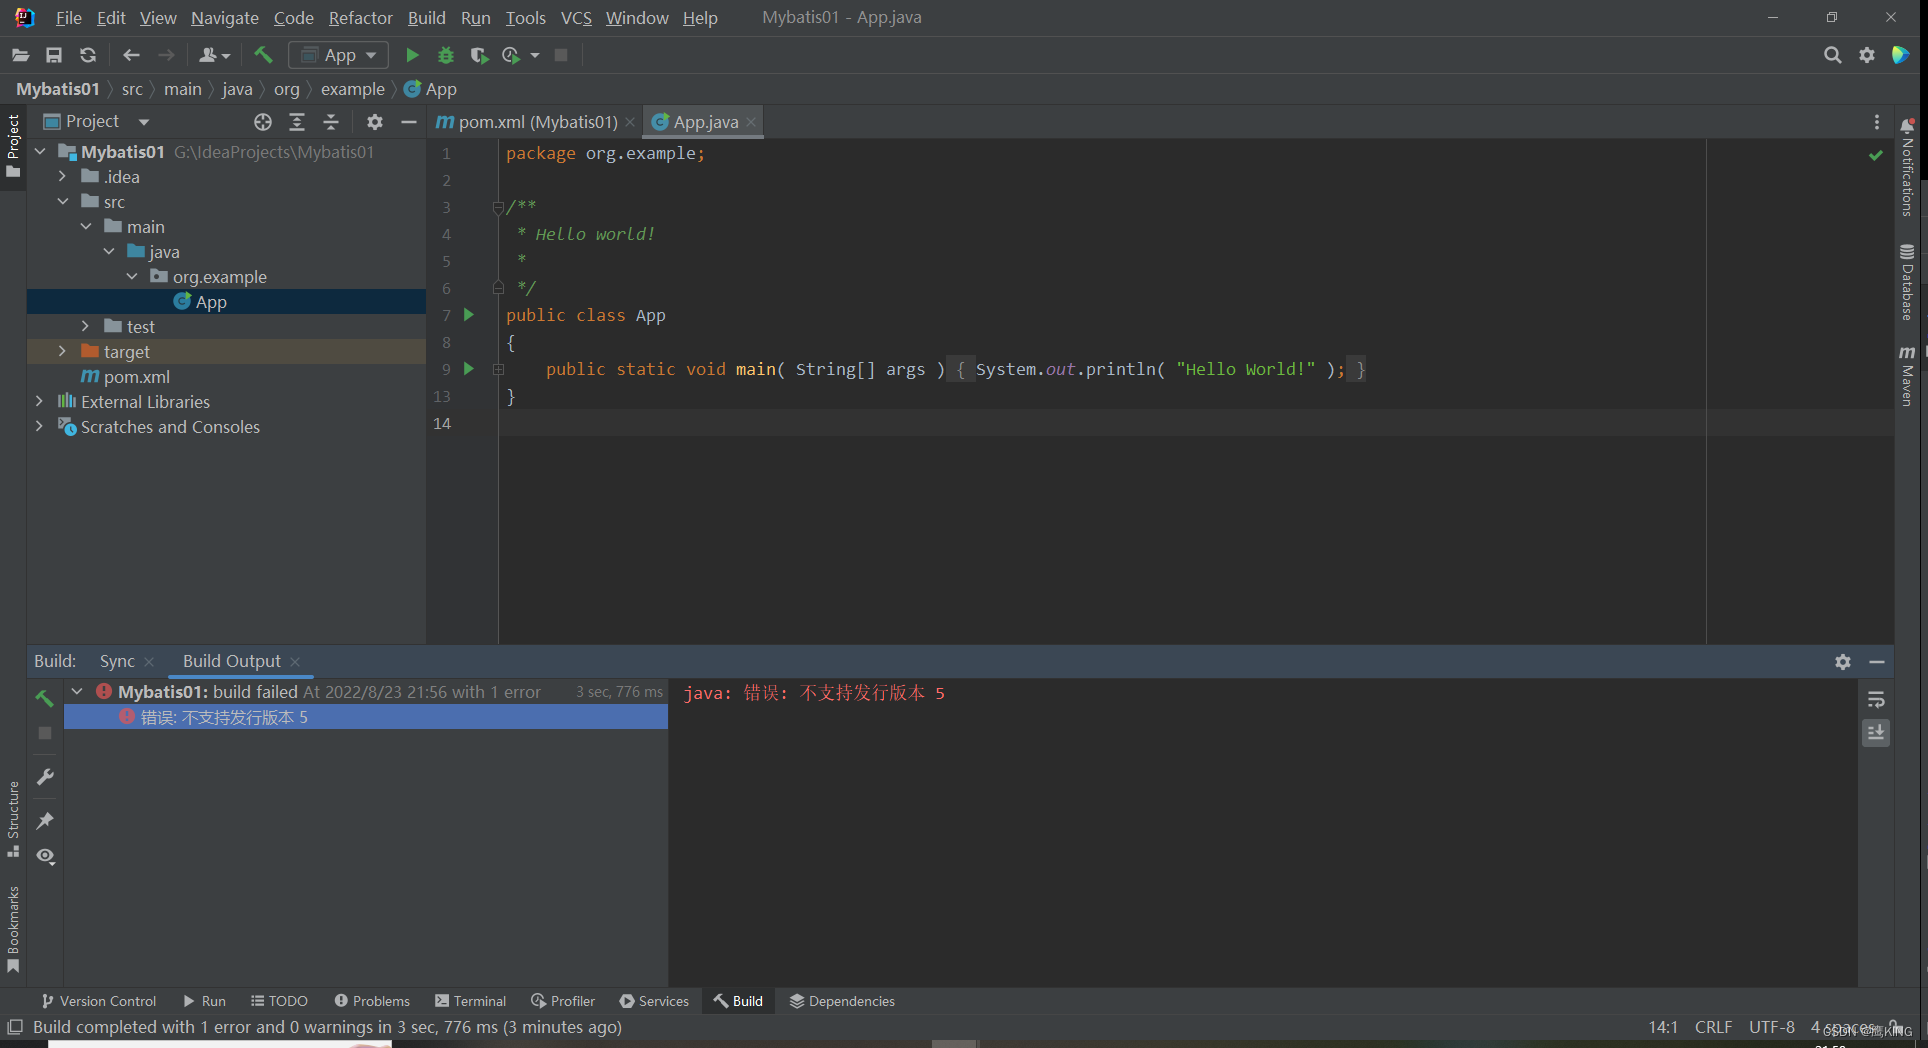Viewport: 1928px width, 1048px height.
Task: Click the Build hammer icon in toolbar
Action: pyautogui.click(x=263, y=55)
